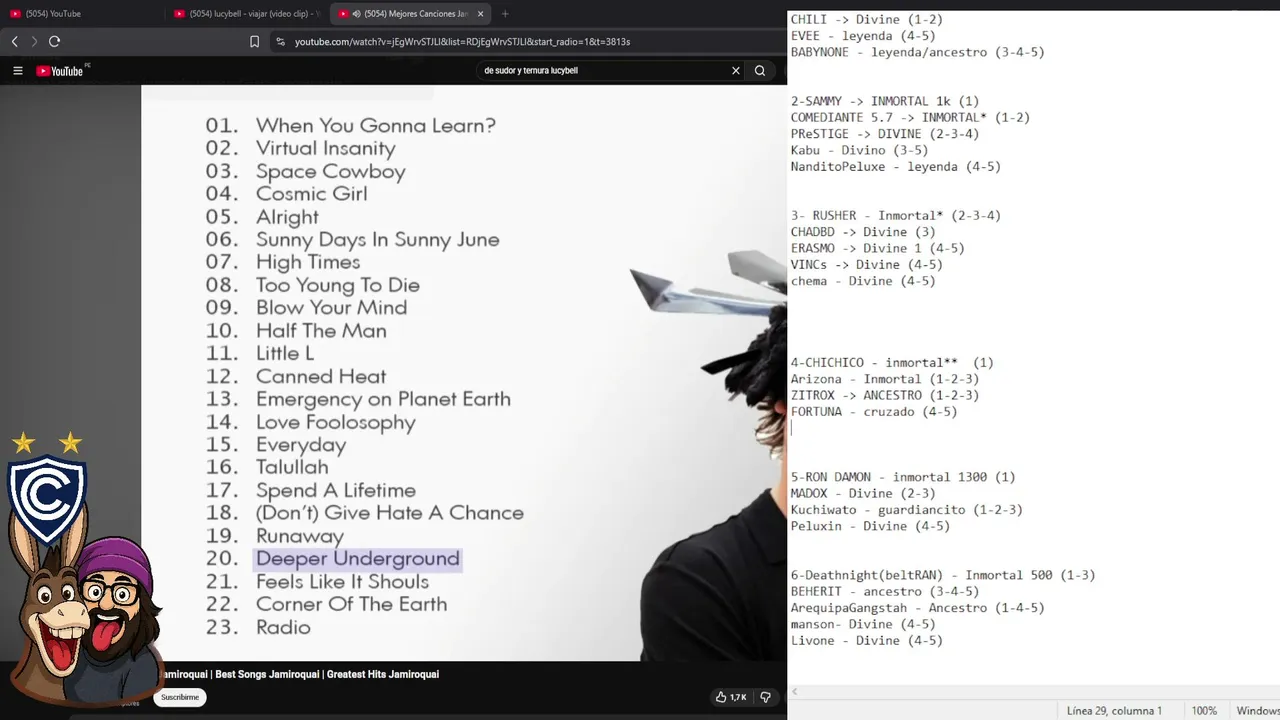Viewport: 1280px width, 720px height.
Task: Click the Jamiroquai video title
Action: (x=301, y=674)
